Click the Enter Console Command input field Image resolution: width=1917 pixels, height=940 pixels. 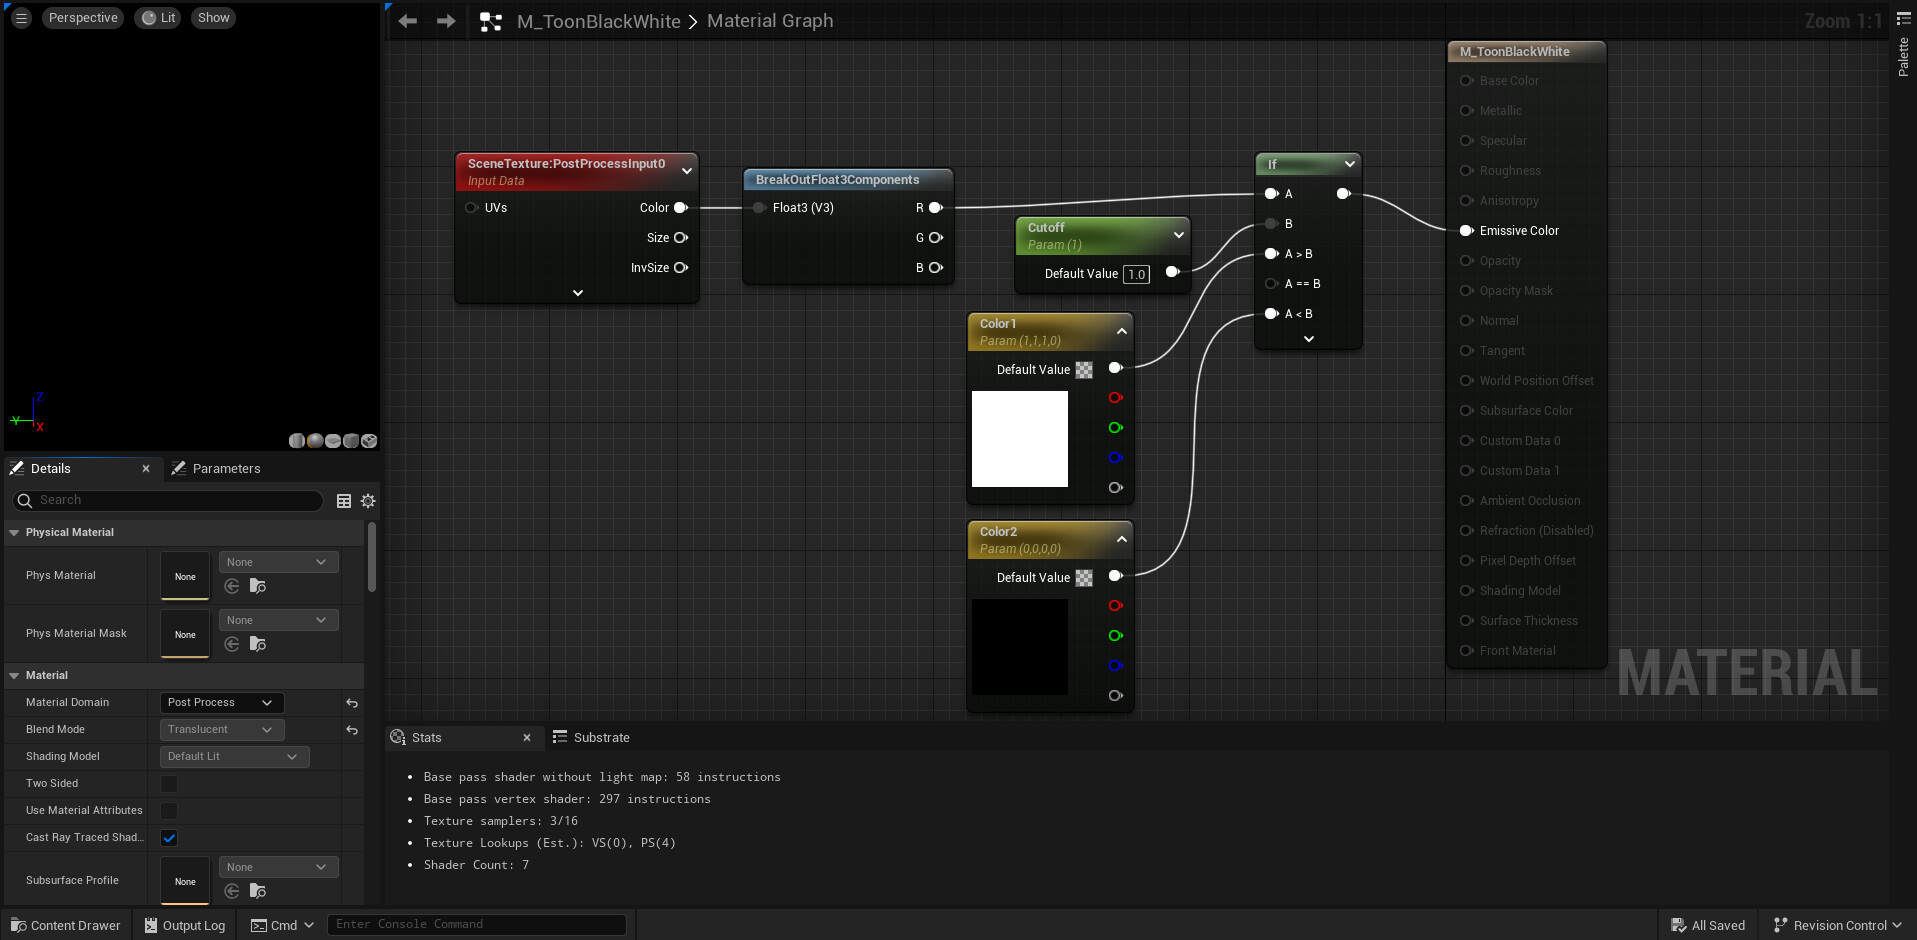(x=478, y=924)
